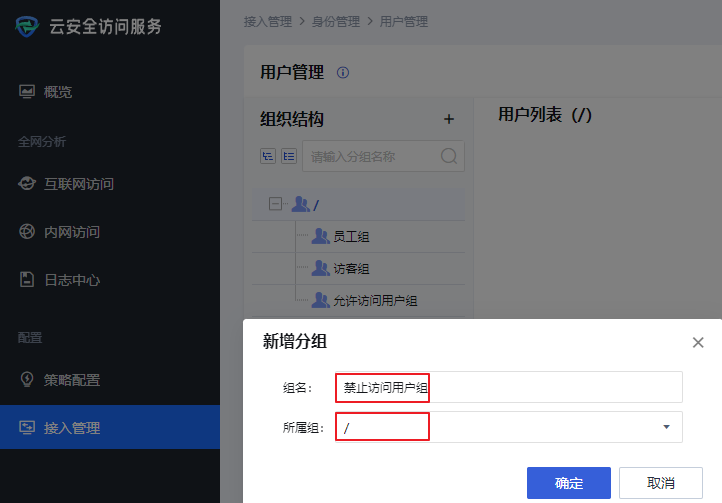Click the expand-all tree icon
This screenshot has width=722, height=503.
pos(268,156)
